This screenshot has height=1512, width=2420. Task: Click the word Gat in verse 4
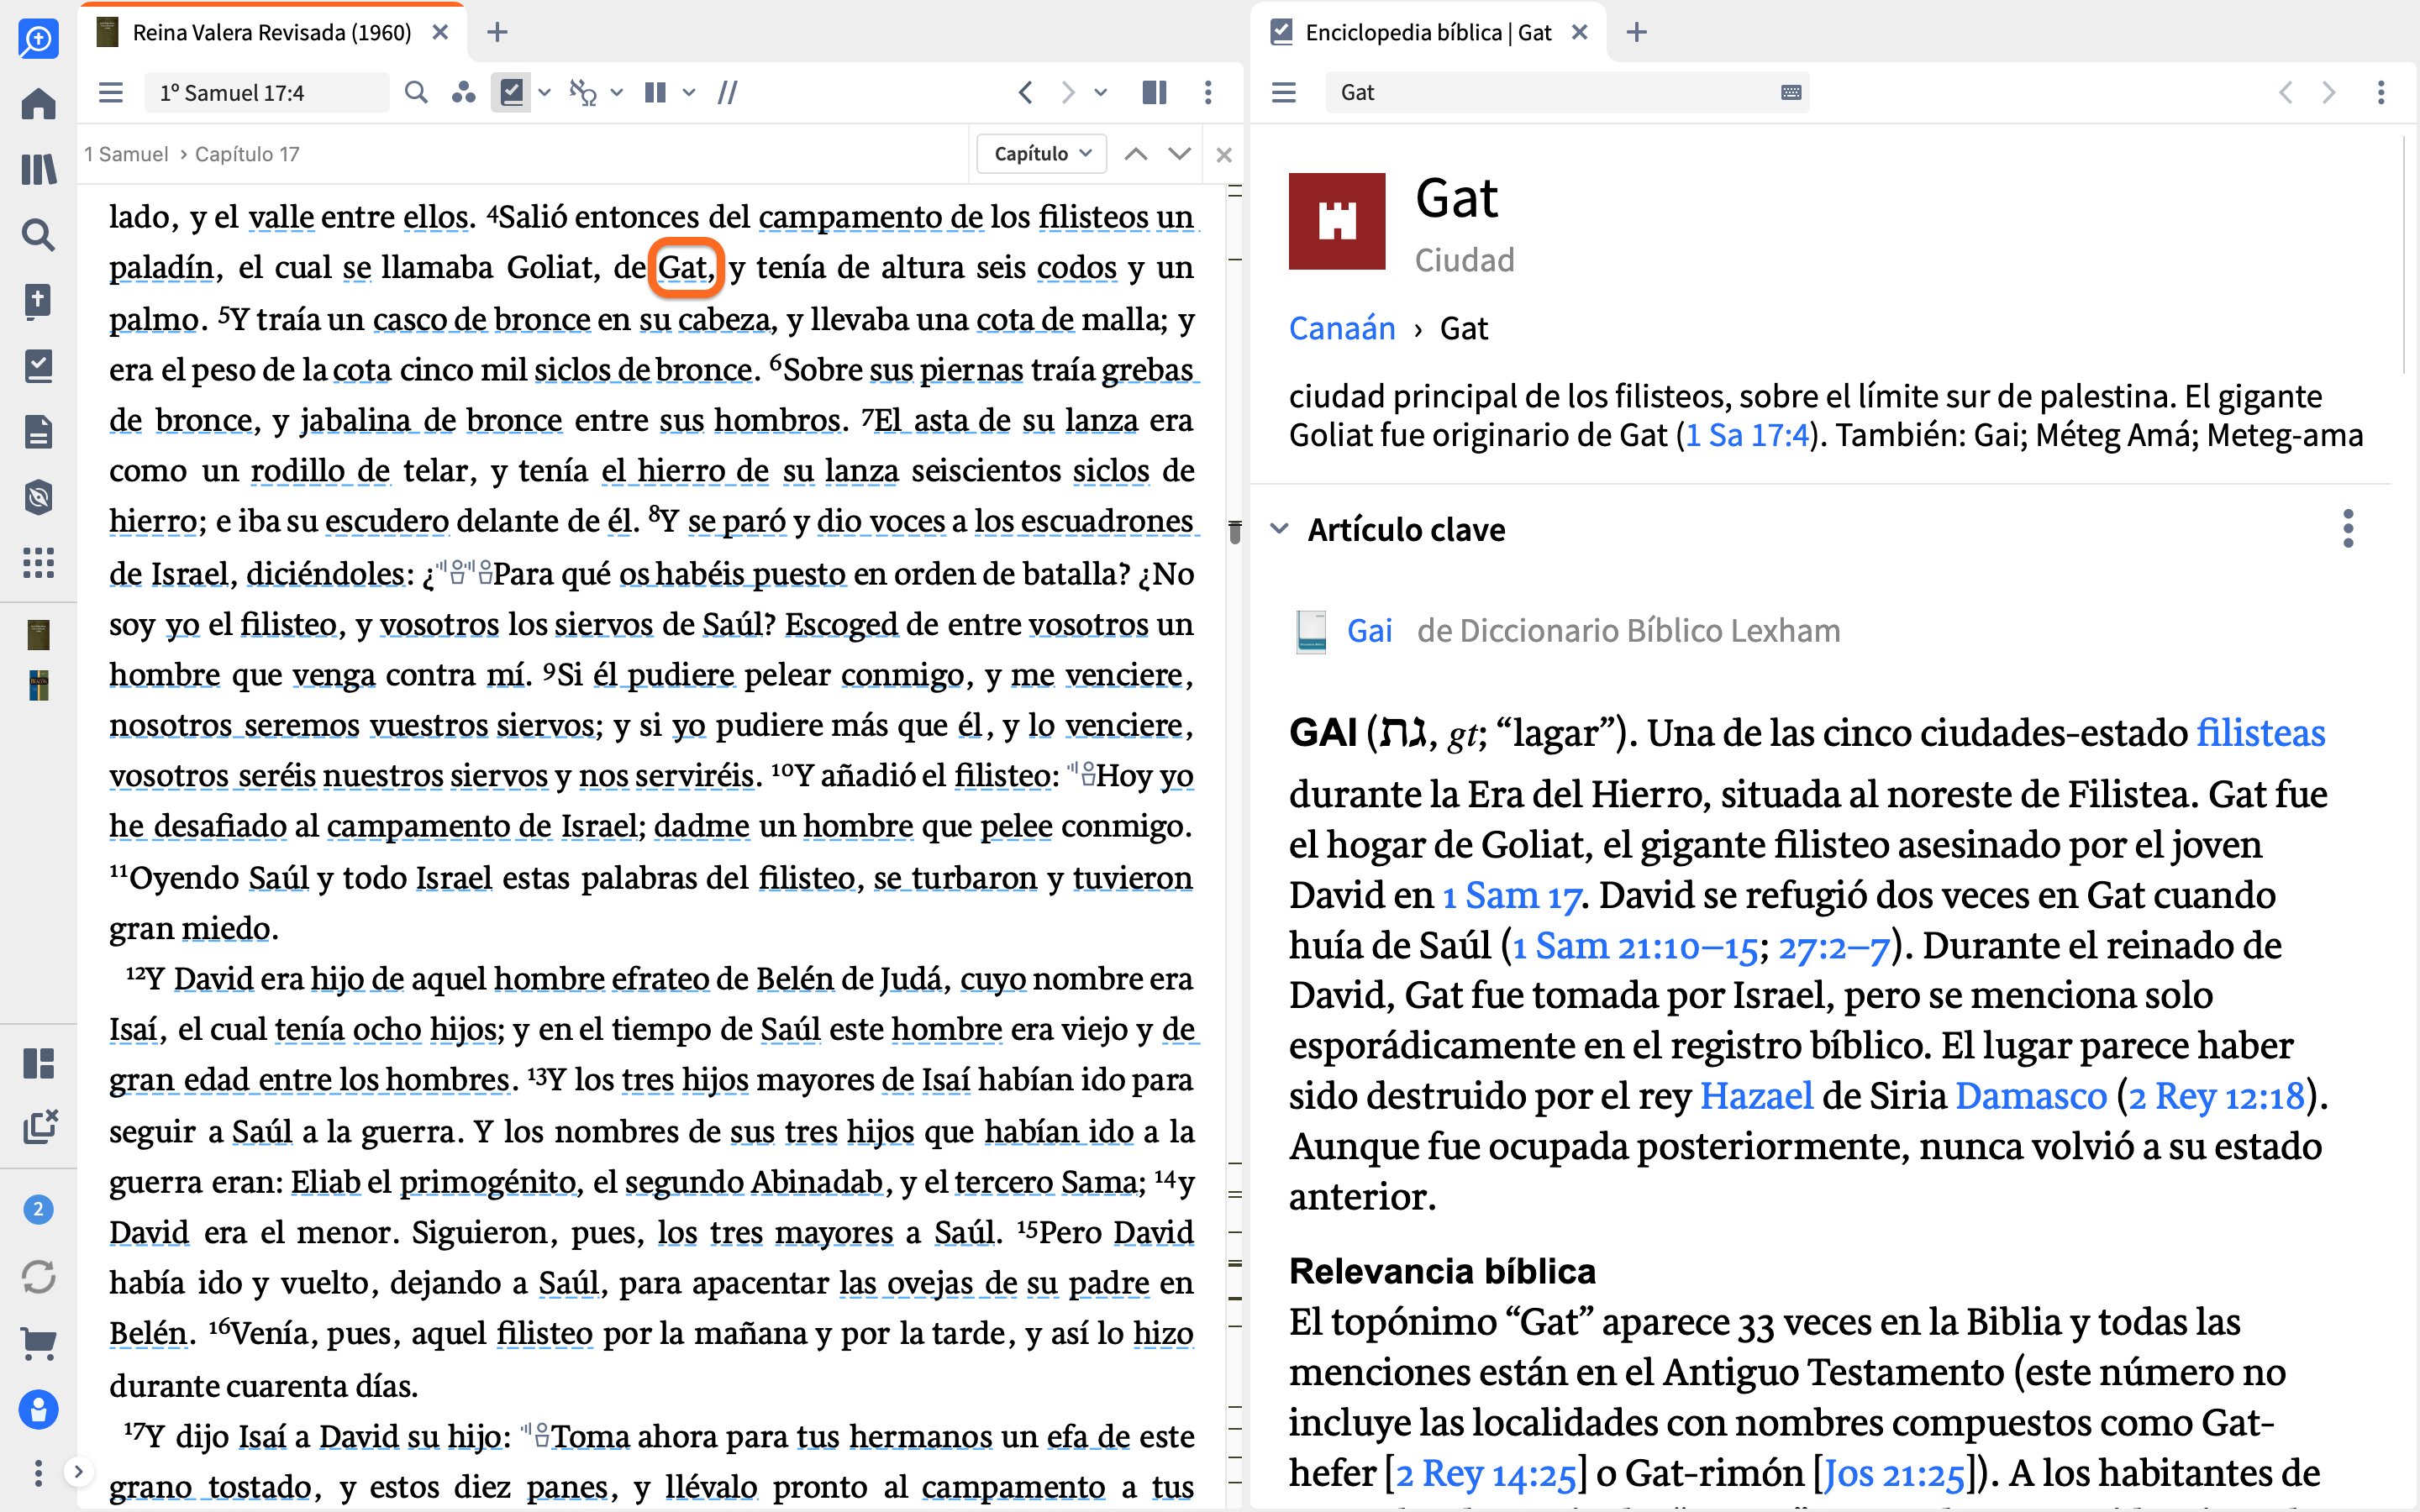coord(684,268)
